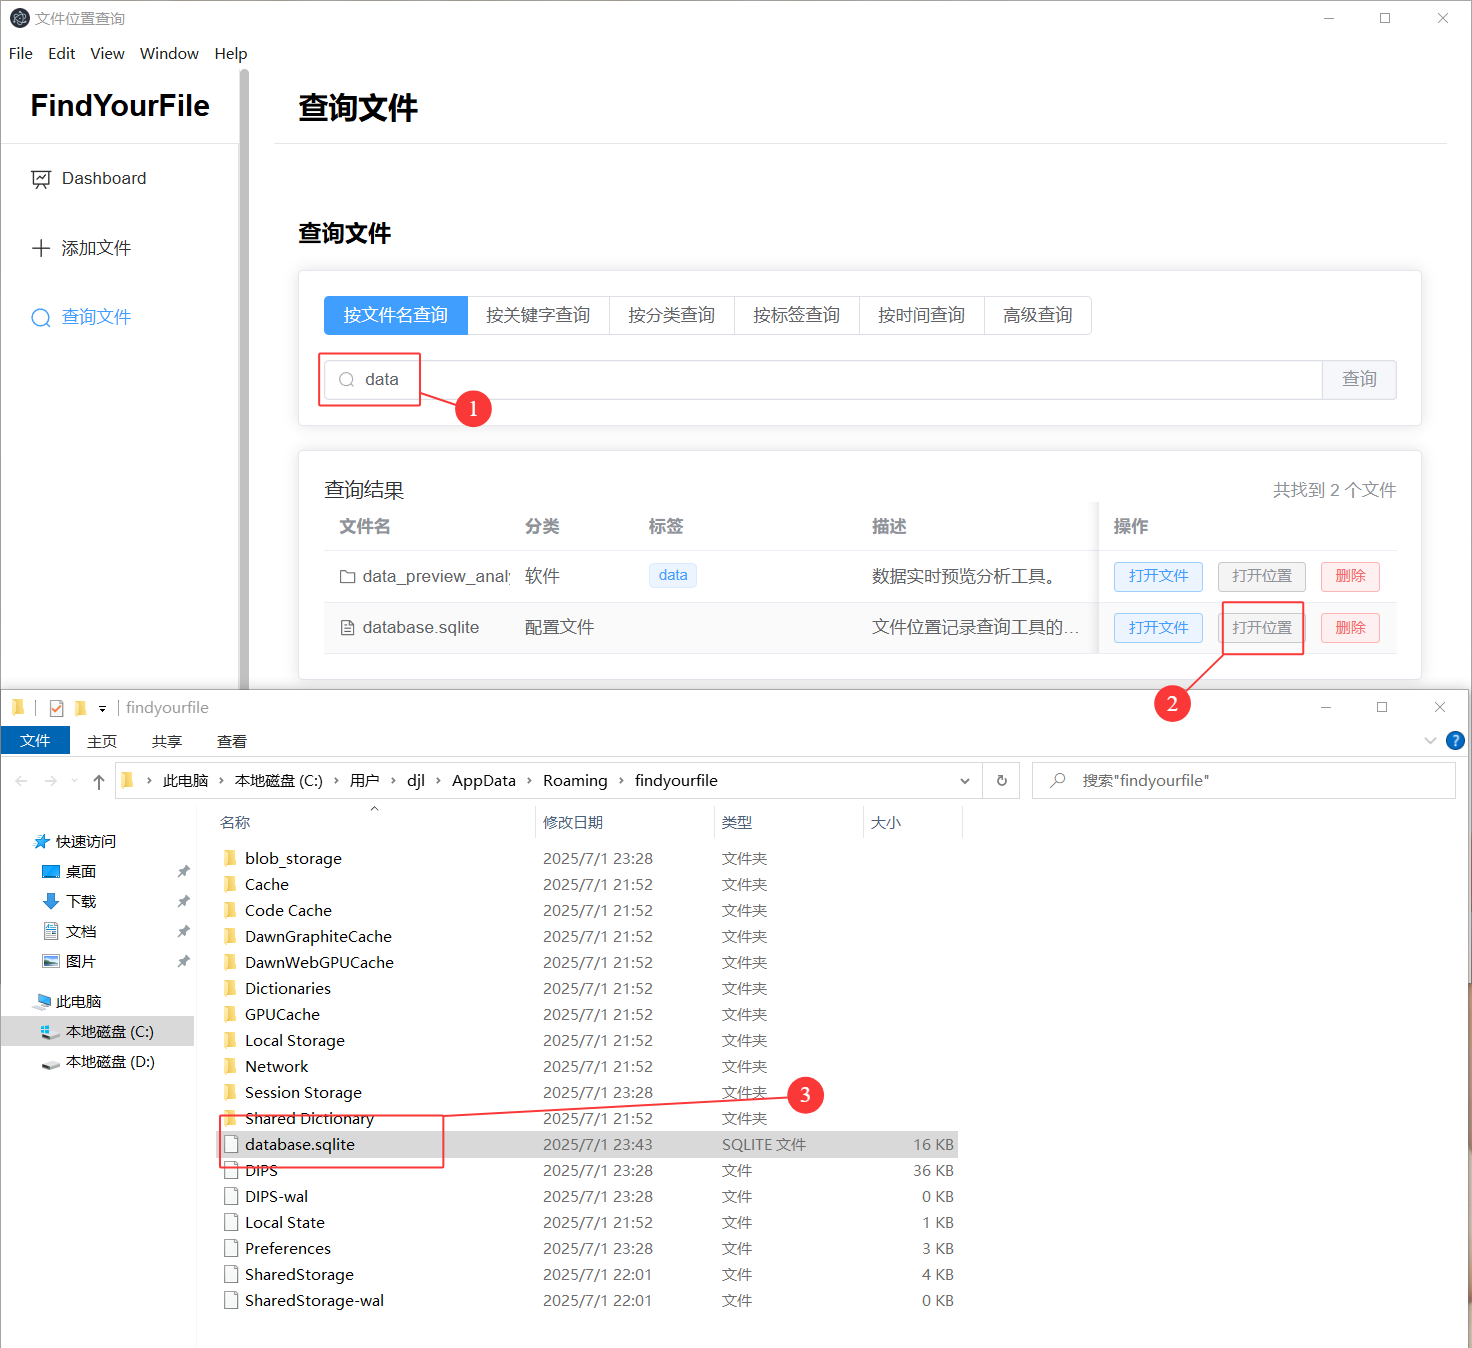Open the Window menu
The height and width of the screenshot is (1348, 1472).
169,54
